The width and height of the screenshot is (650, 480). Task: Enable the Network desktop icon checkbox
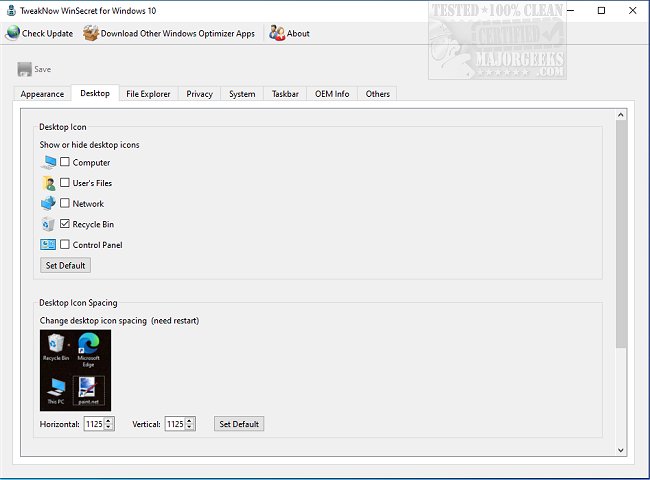tap(65, 203)
